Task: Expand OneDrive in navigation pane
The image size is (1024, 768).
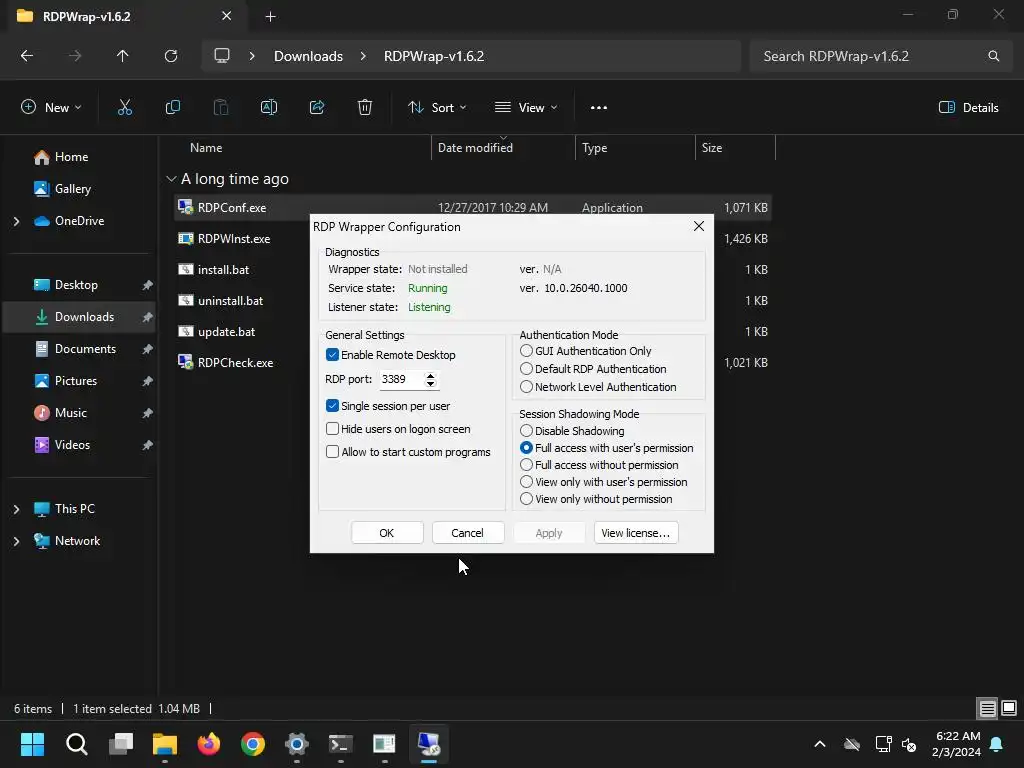Action: coord(16,221)
